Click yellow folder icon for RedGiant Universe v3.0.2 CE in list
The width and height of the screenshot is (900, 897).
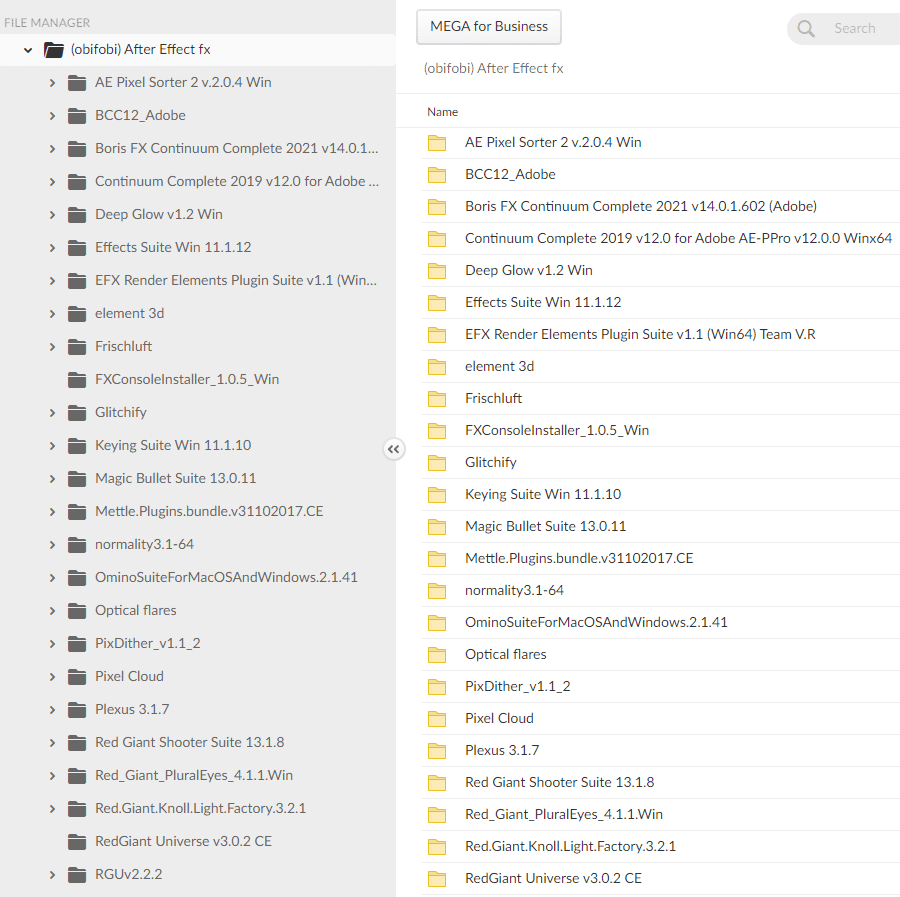[x=437, y=879]
